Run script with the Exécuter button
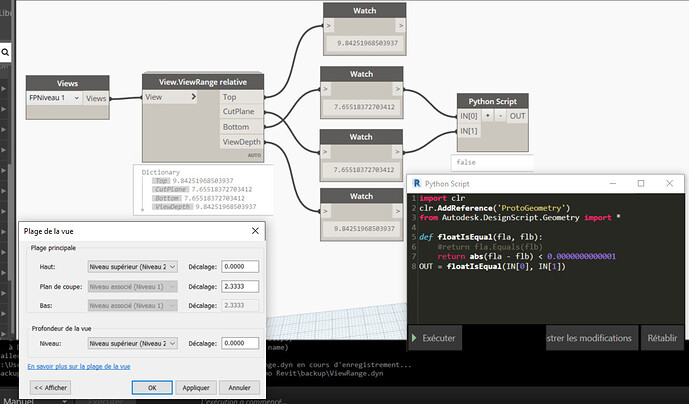The image size is (689, 404). click(x=435, y=338)
